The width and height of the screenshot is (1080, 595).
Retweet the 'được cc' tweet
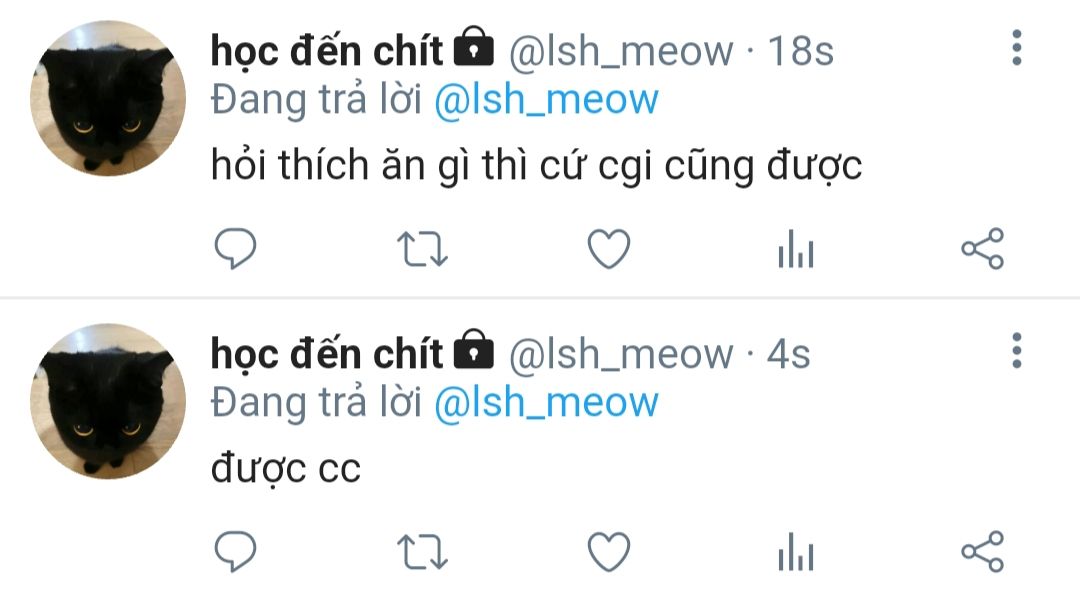tap(422, 552)
